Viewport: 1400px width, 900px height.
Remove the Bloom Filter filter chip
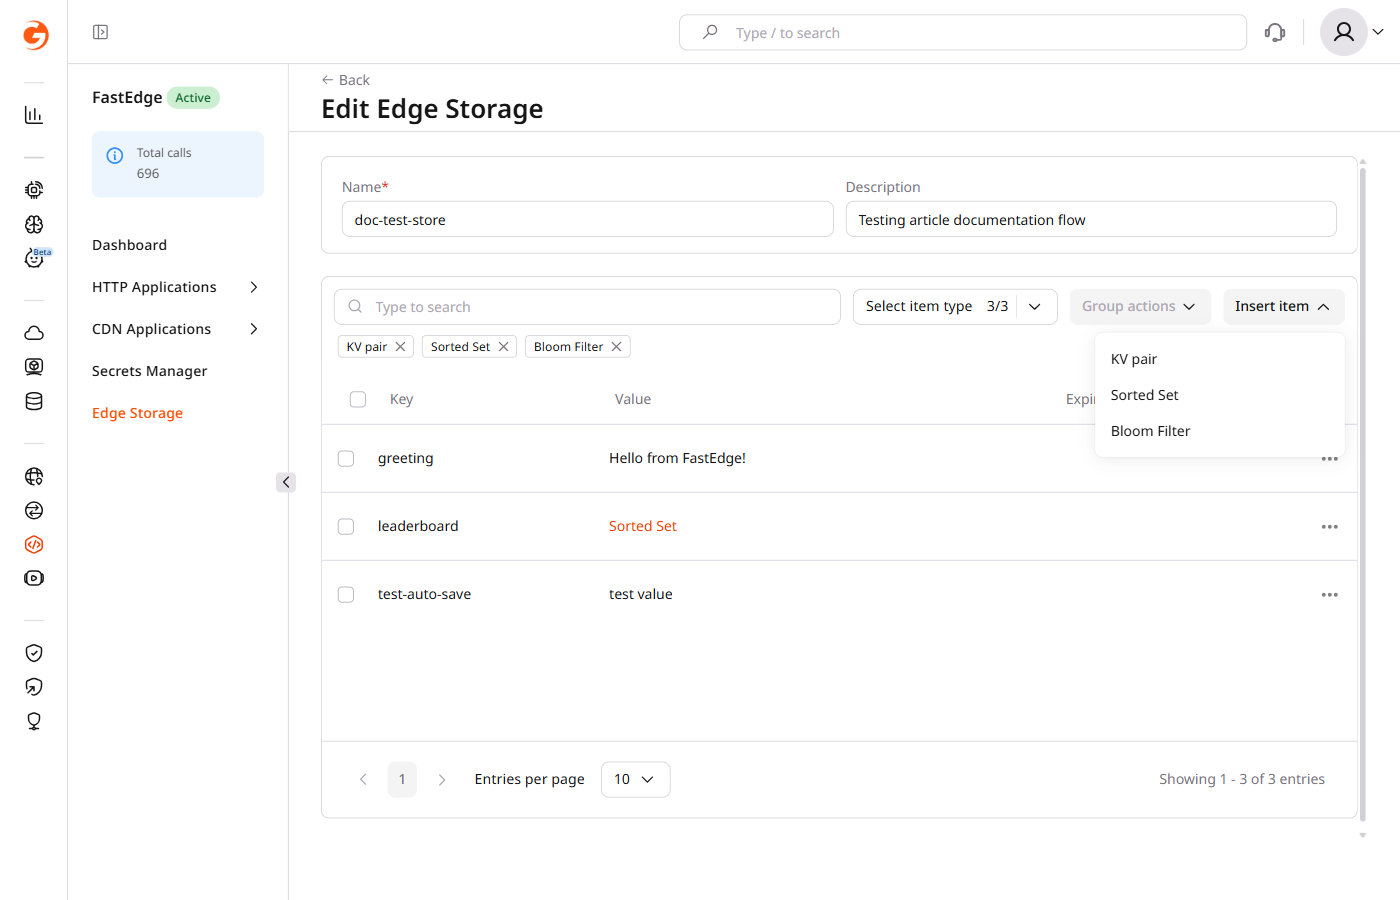(x=616, y=347)
